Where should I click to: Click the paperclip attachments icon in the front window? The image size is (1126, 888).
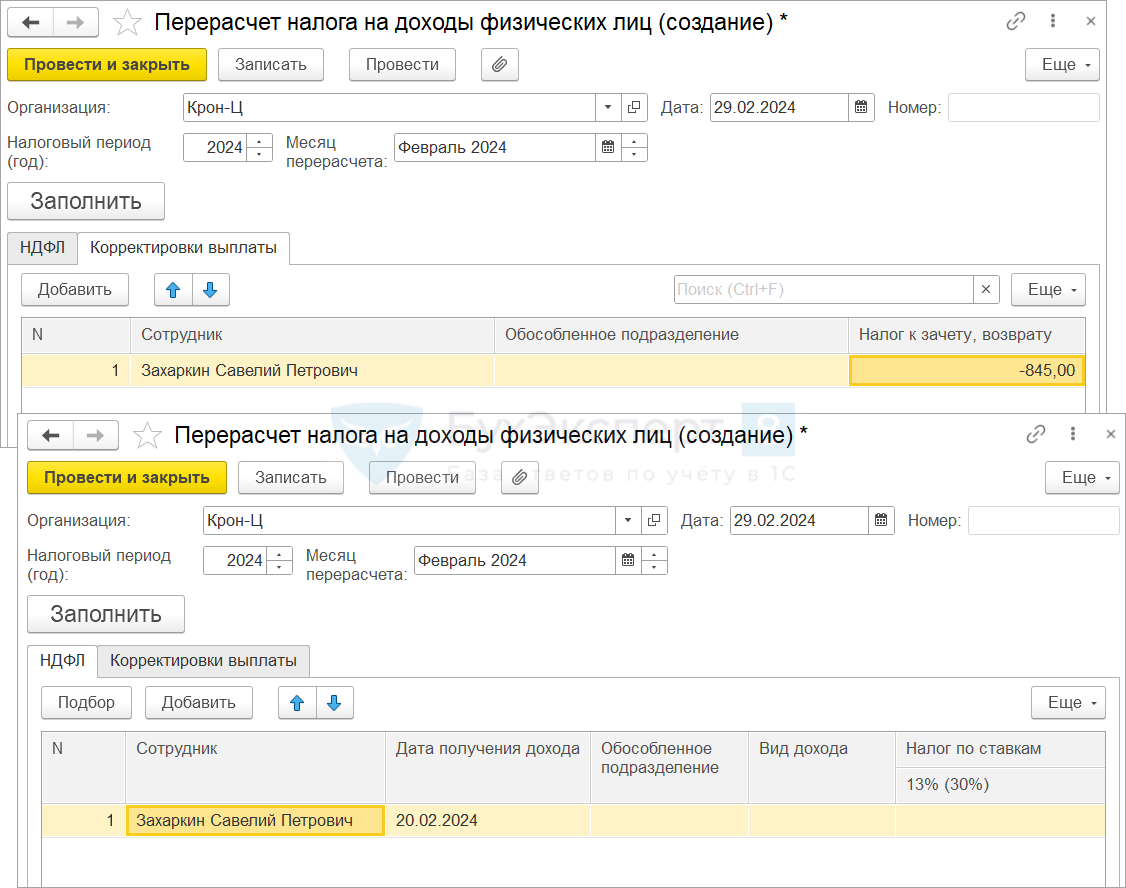[519, 477]
